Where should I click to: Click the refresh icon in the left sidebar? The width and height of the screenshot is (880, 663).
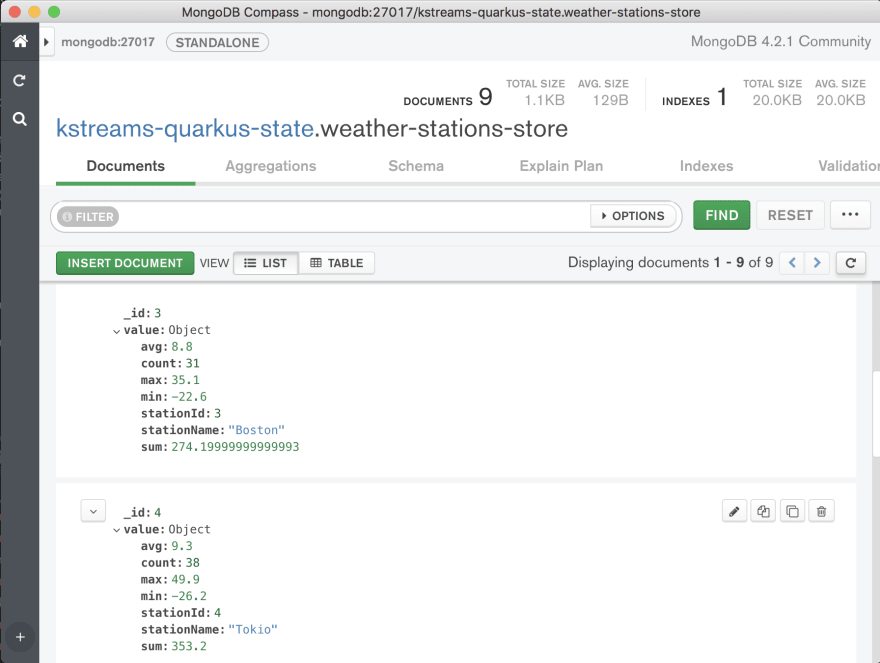click(x=19, y=81)
